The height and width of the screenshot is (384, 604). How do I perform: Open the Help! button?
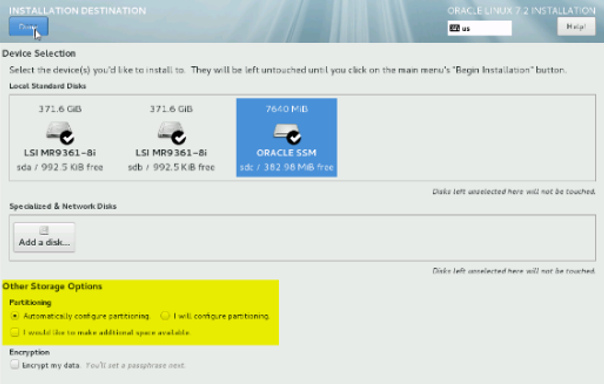(x=576, y=27)
